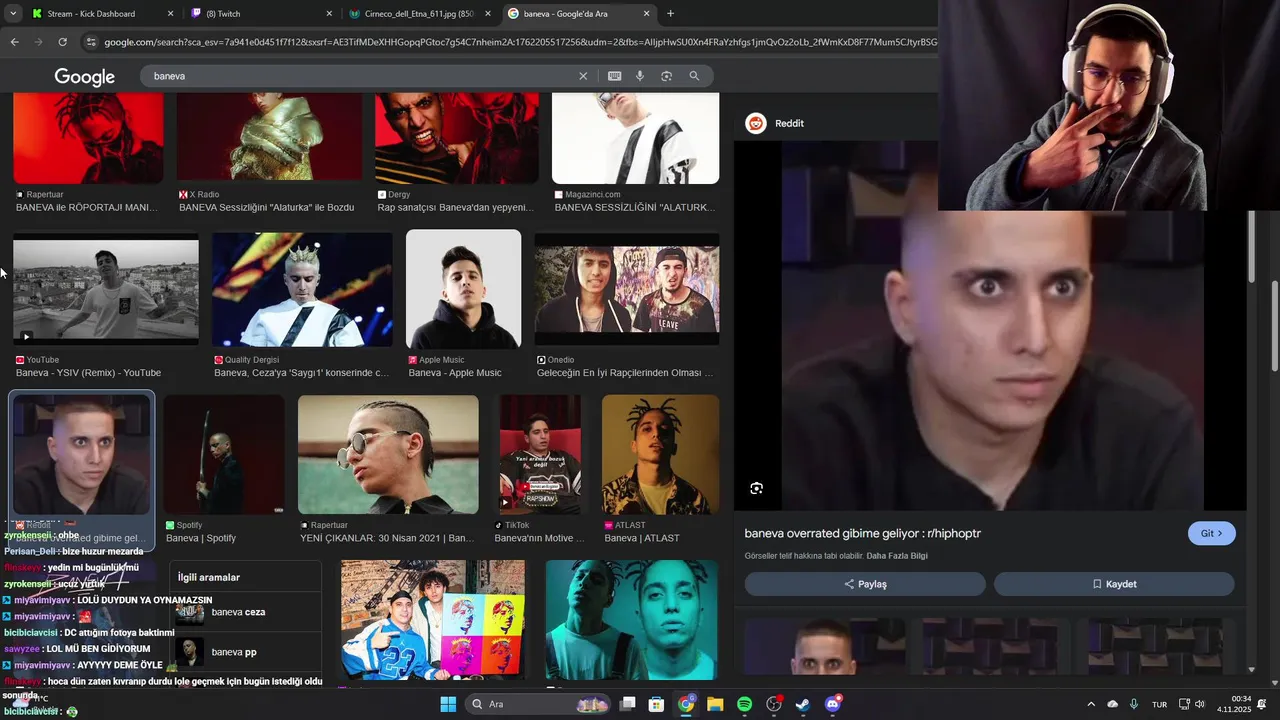
Task: Show hidden system tray icons
Action: tap(1091, 704)
